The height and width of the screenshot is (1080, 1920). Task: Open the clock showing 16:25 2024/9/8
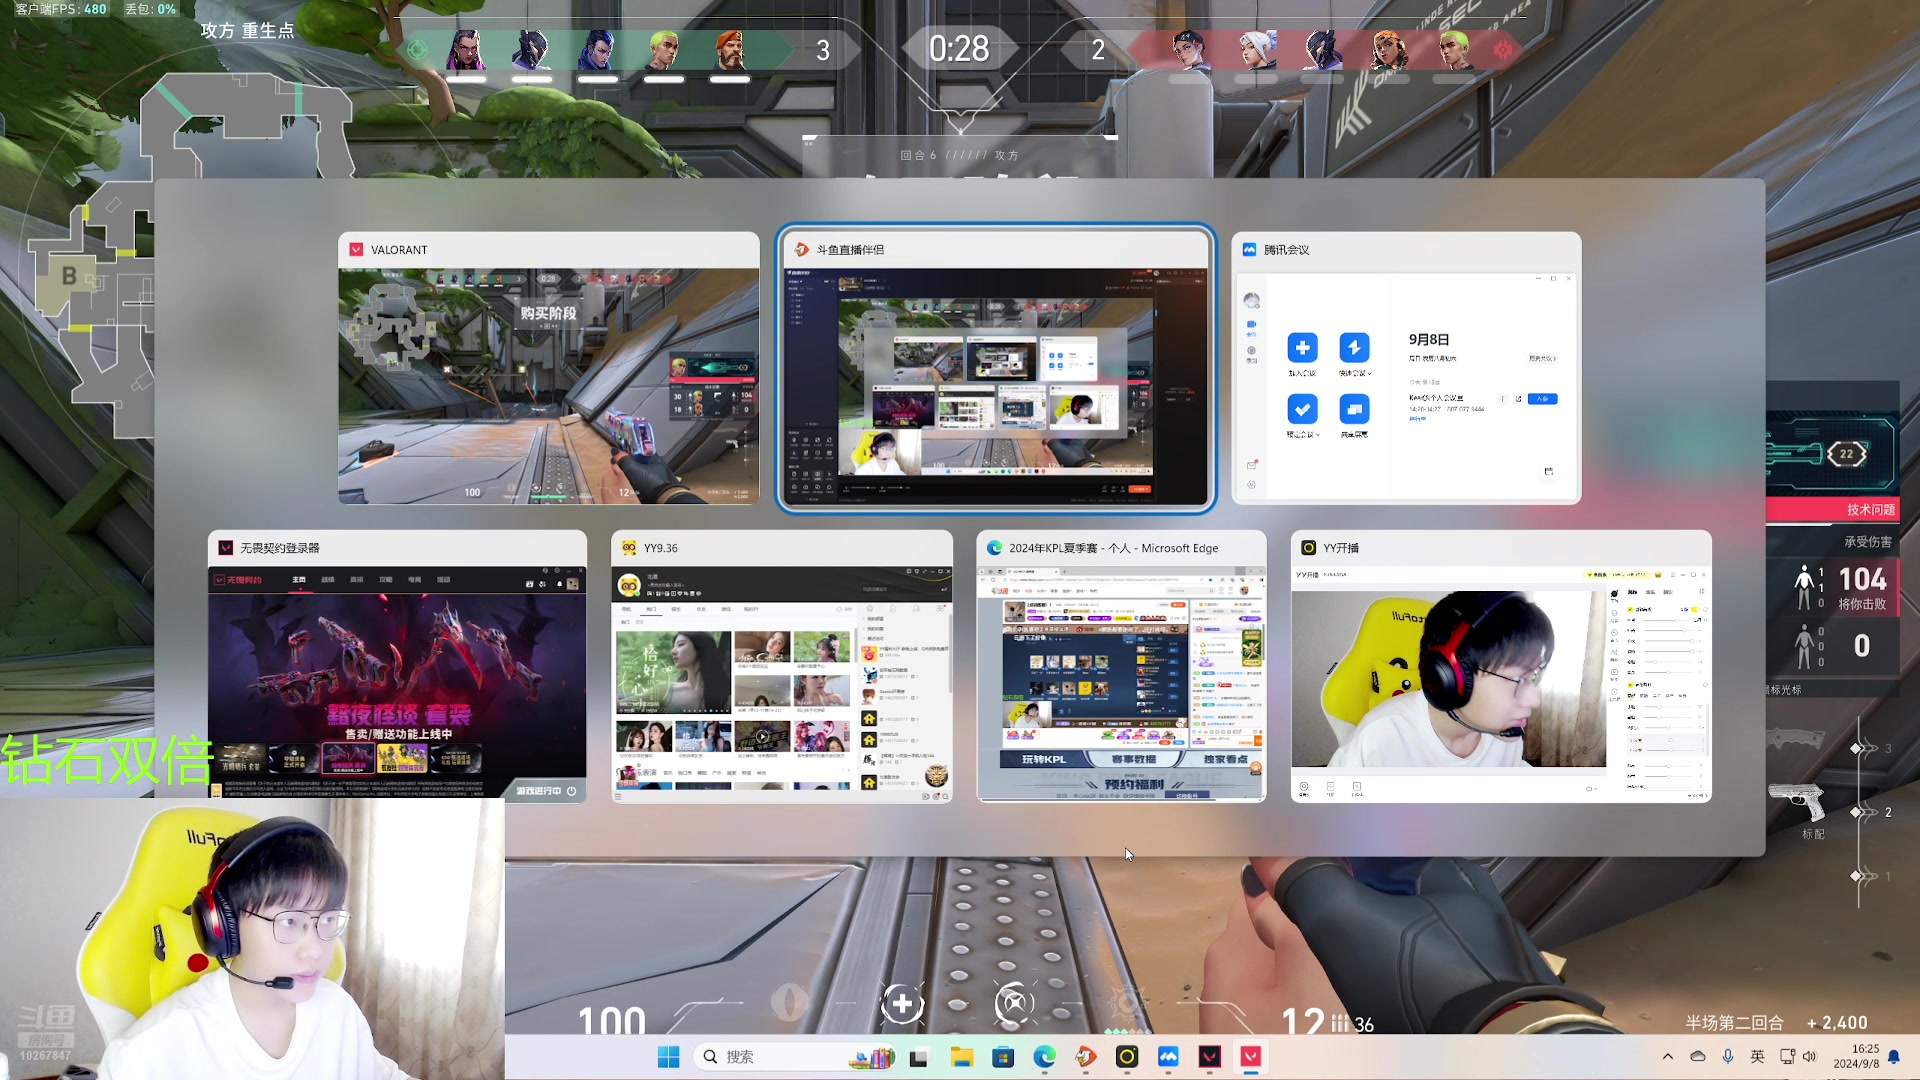(x=1856, y=1057)
